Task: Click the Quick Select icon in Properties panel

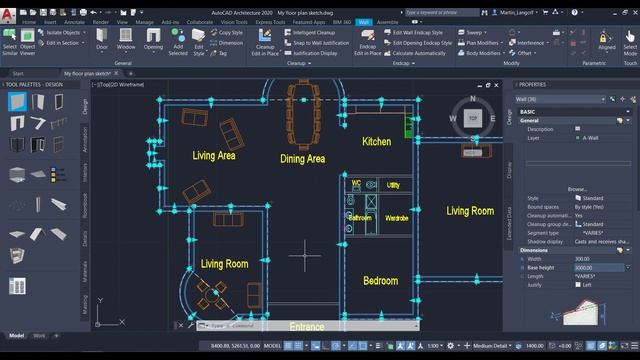Action: point(633,99)
